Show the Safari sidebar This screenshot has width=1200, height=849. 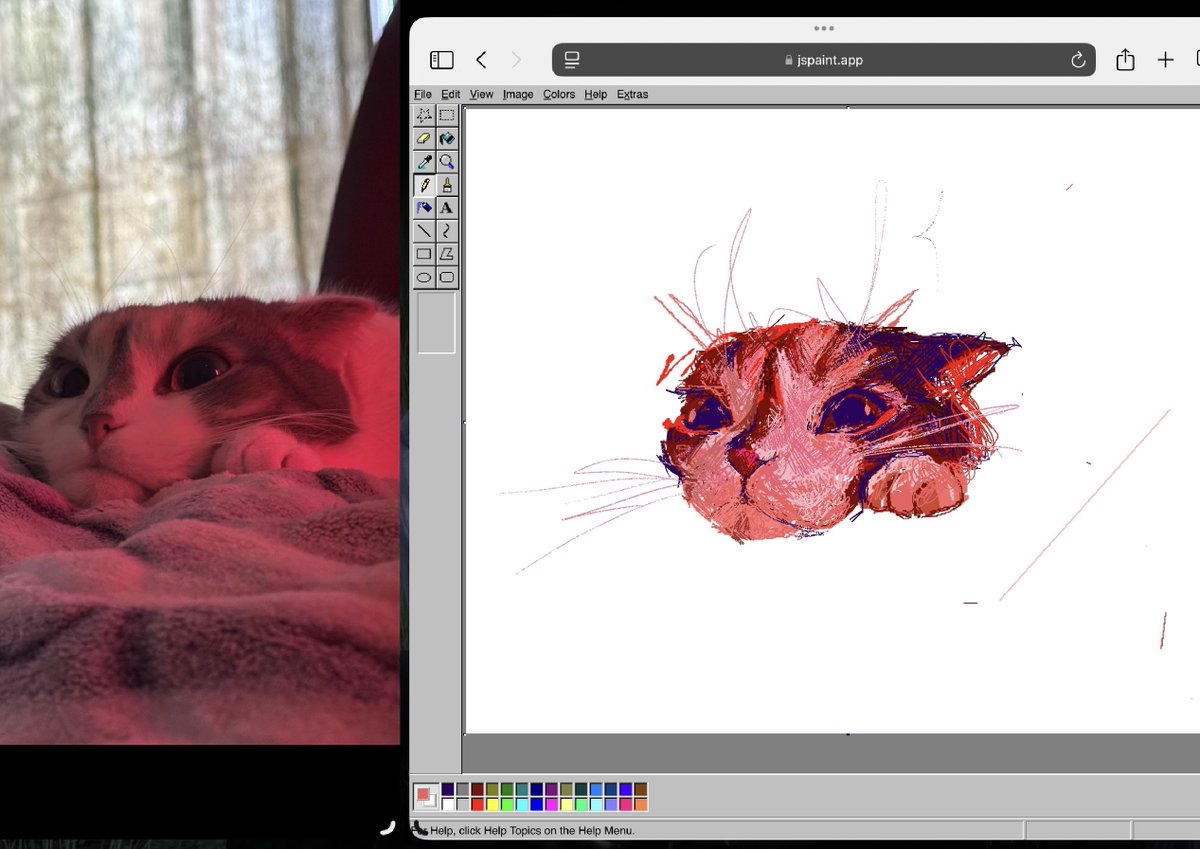tap(441, 60)
